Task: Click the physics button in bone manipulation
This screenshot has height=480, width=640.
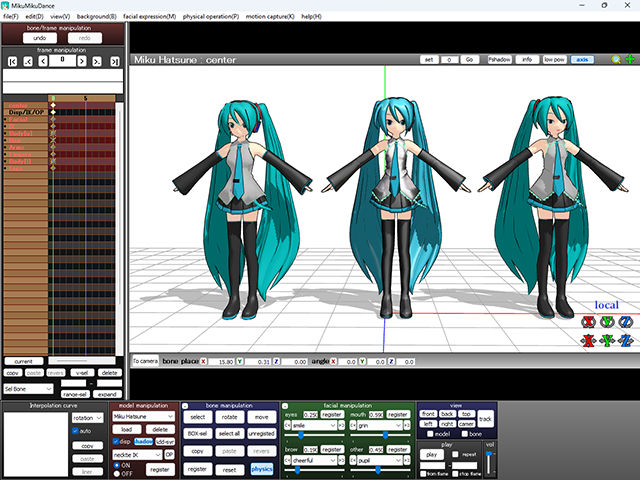Action: [262, 468]
